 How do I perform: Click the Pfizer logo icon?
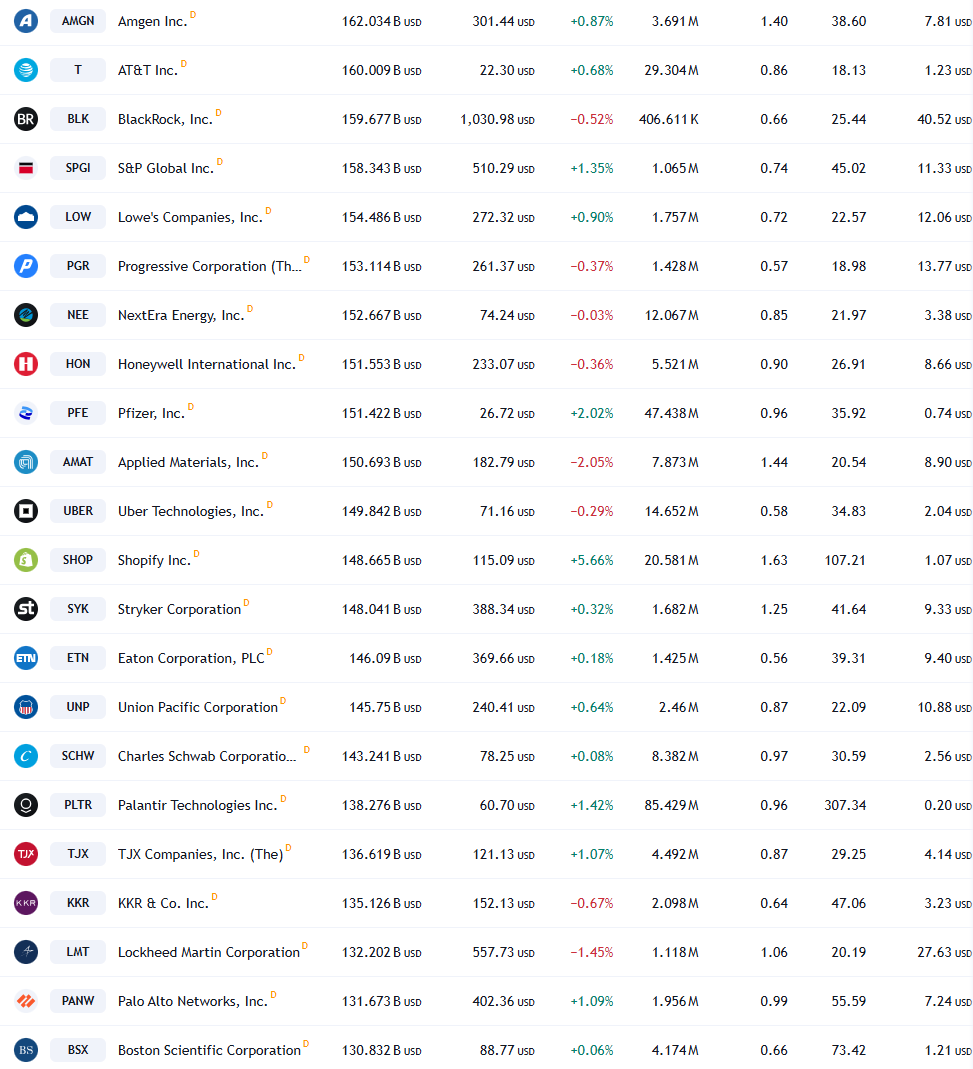coord(26,413)
